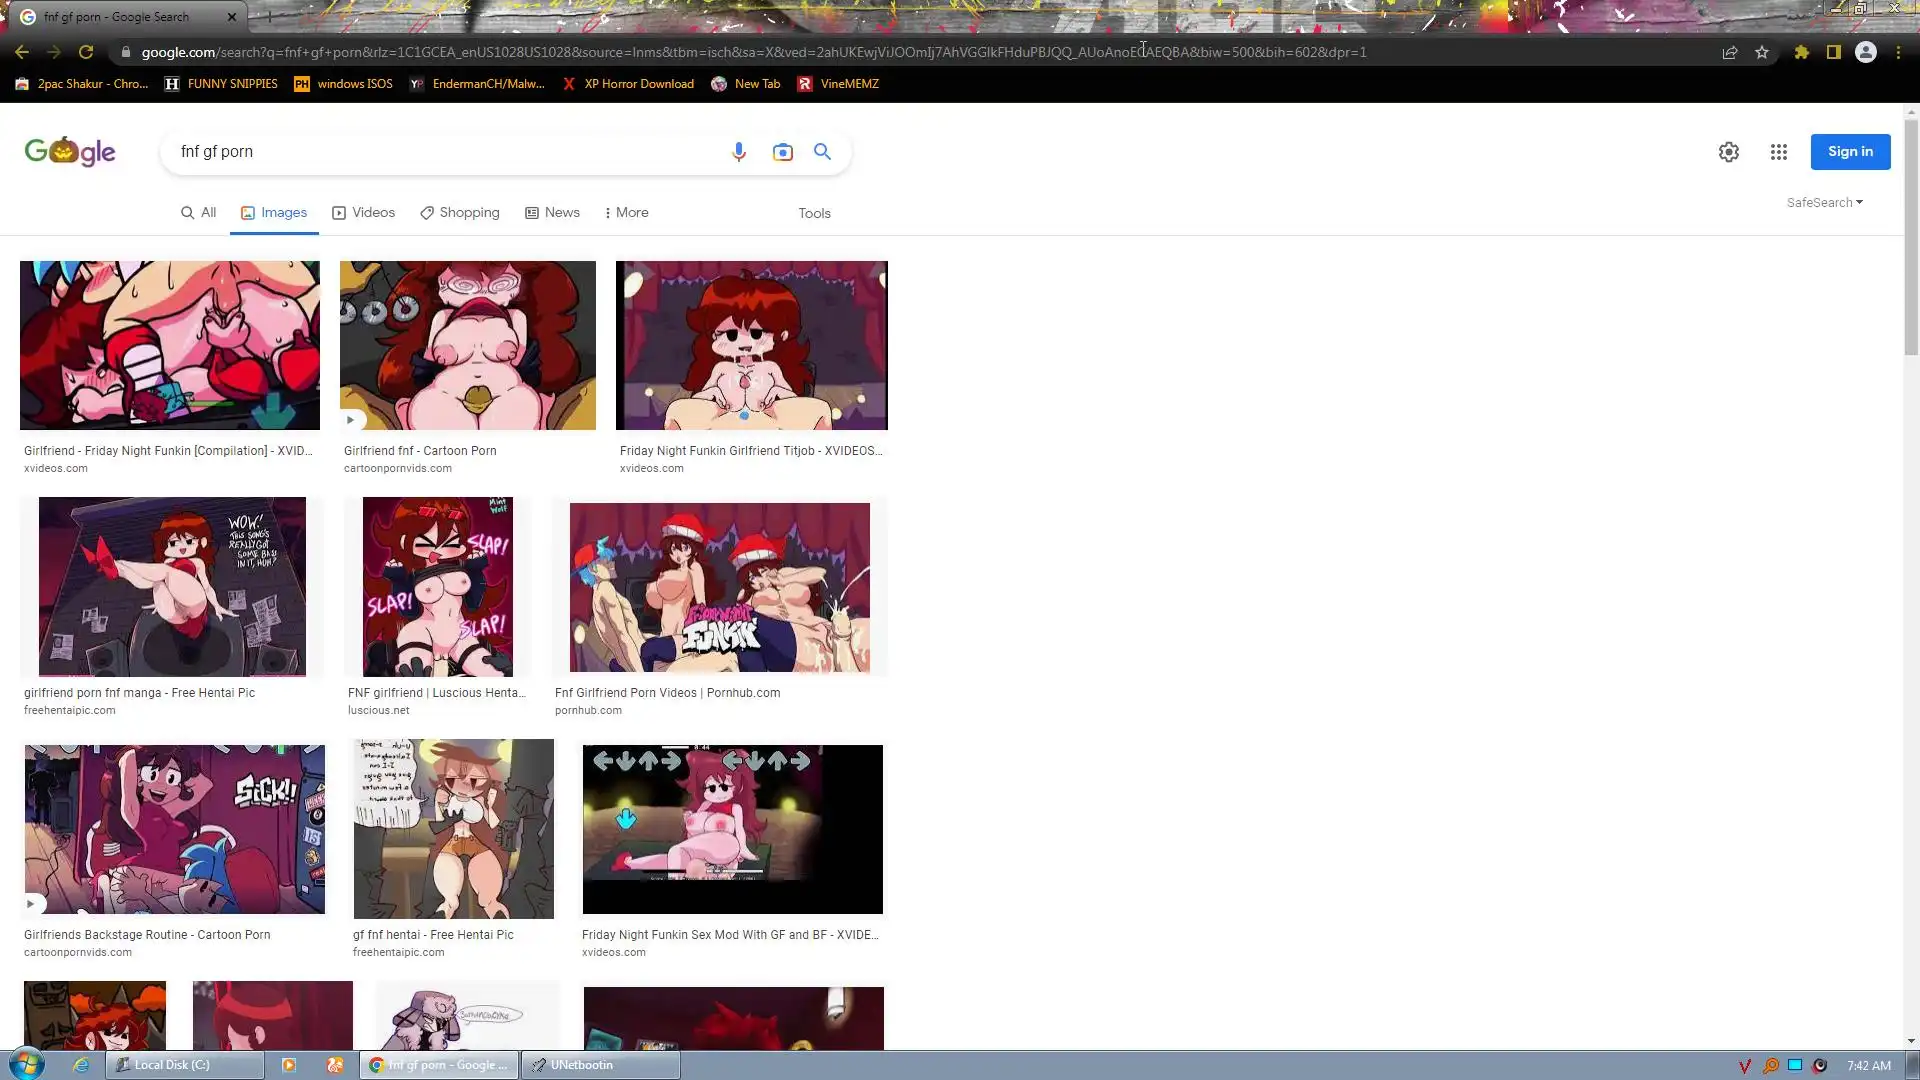Expand the More search categories menu
The image size is (1920, 1080).
pyautogui.click(x=626, y=212)
